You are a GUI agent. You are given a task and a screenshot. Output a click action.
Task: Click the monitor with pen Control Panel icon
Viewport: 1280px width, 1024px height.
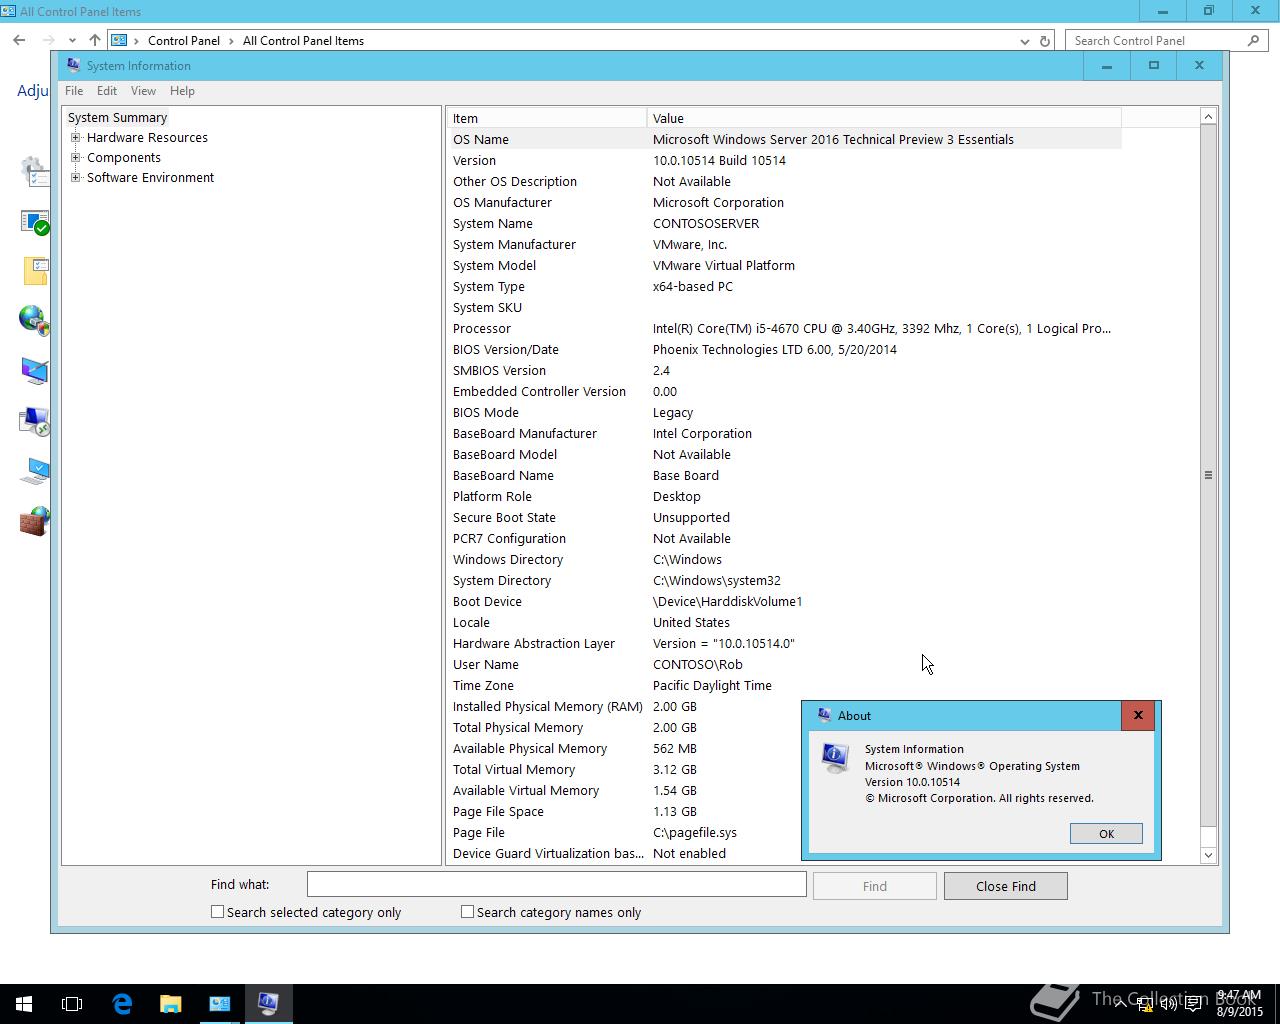[34, 371]
